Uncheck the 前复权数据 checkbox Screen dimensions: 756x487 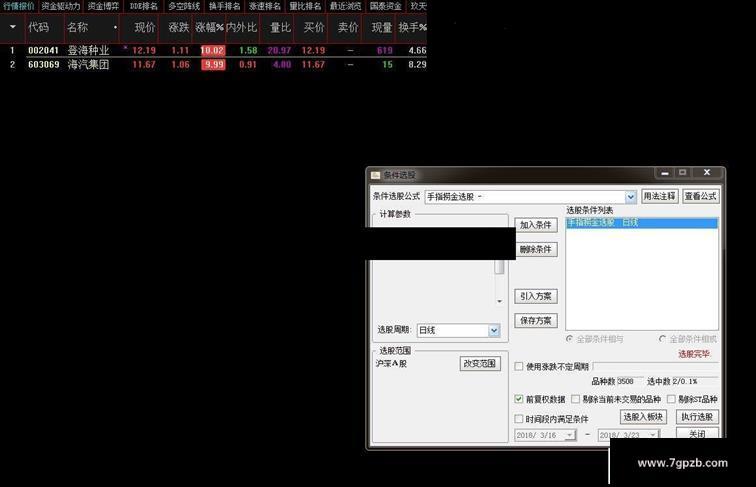pos(519,399)
